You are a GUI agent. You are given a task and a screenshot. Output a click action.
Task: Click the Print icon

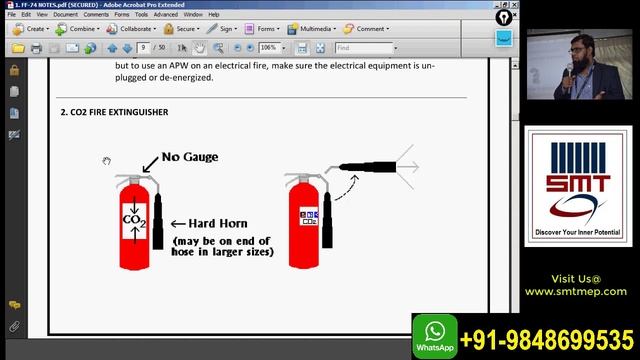tap(36, 48)
